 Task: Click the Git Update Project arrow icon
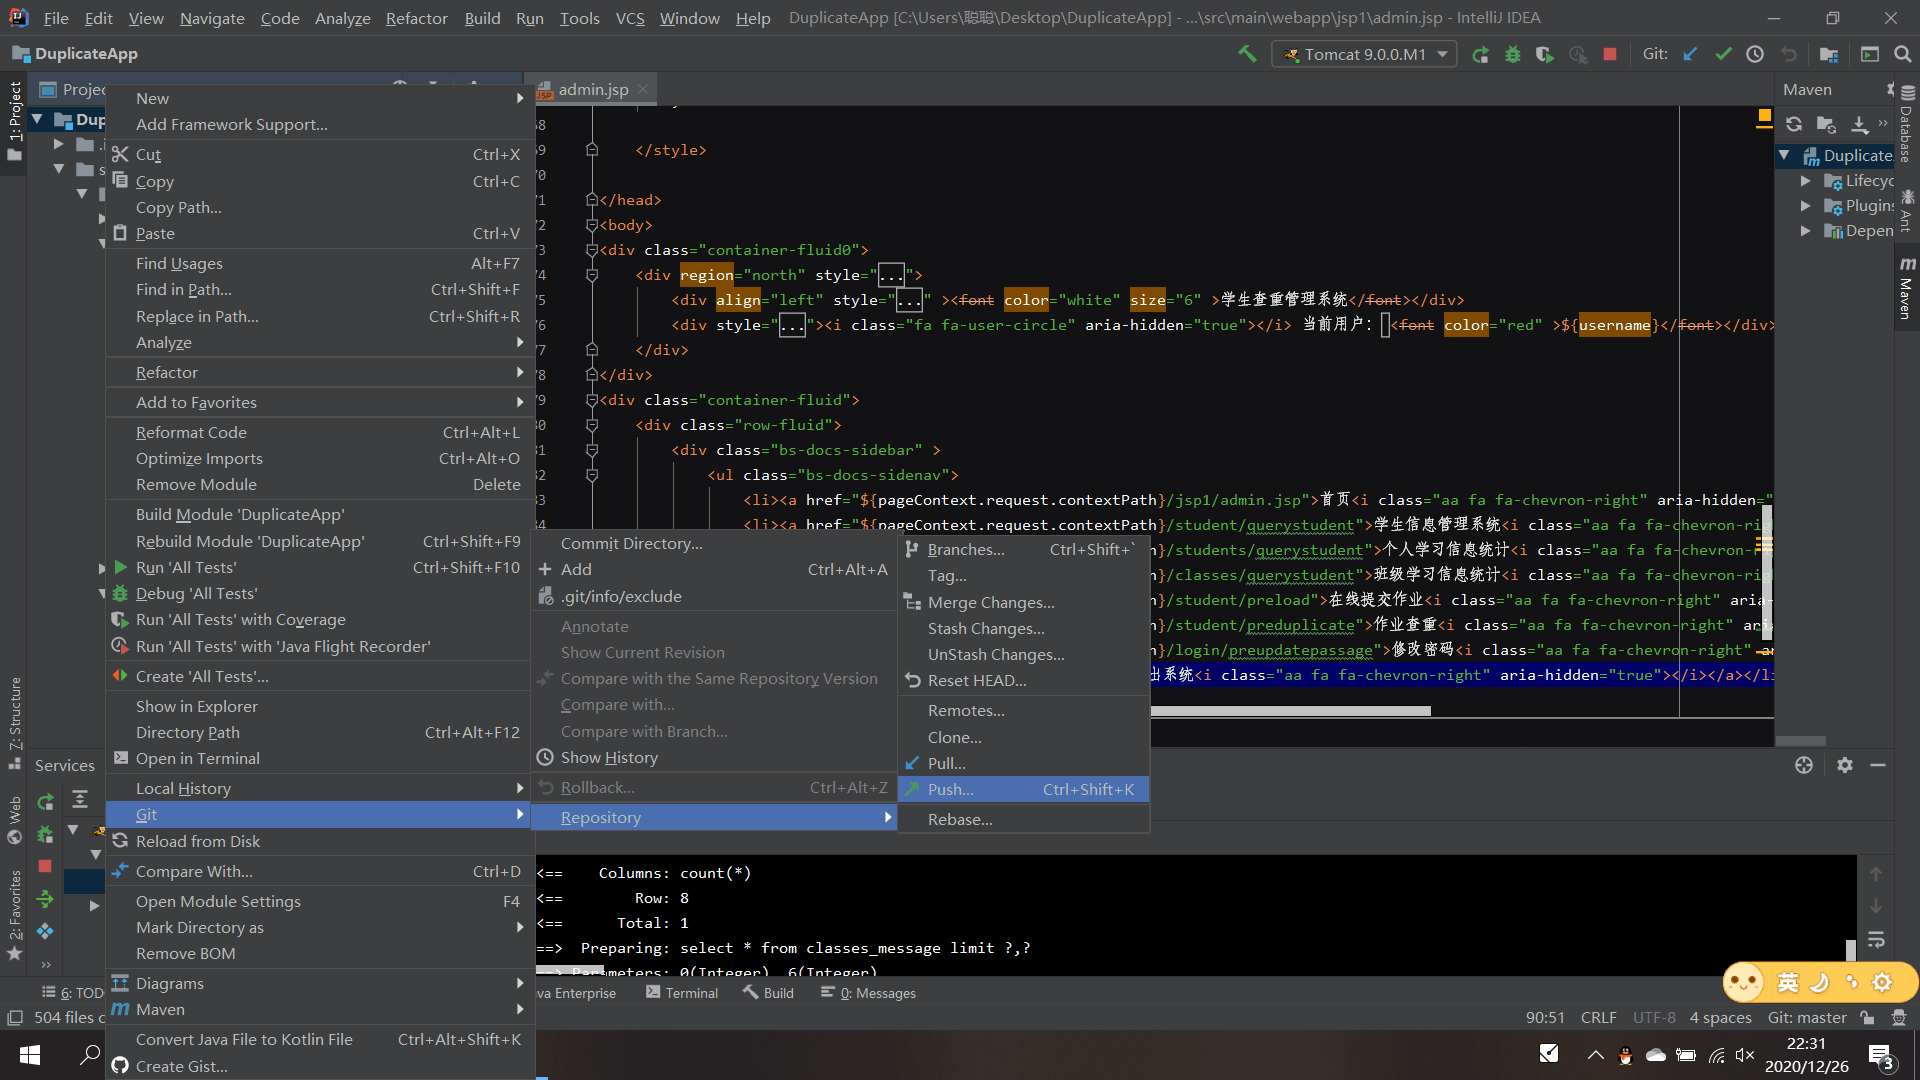pos(1690,54)
